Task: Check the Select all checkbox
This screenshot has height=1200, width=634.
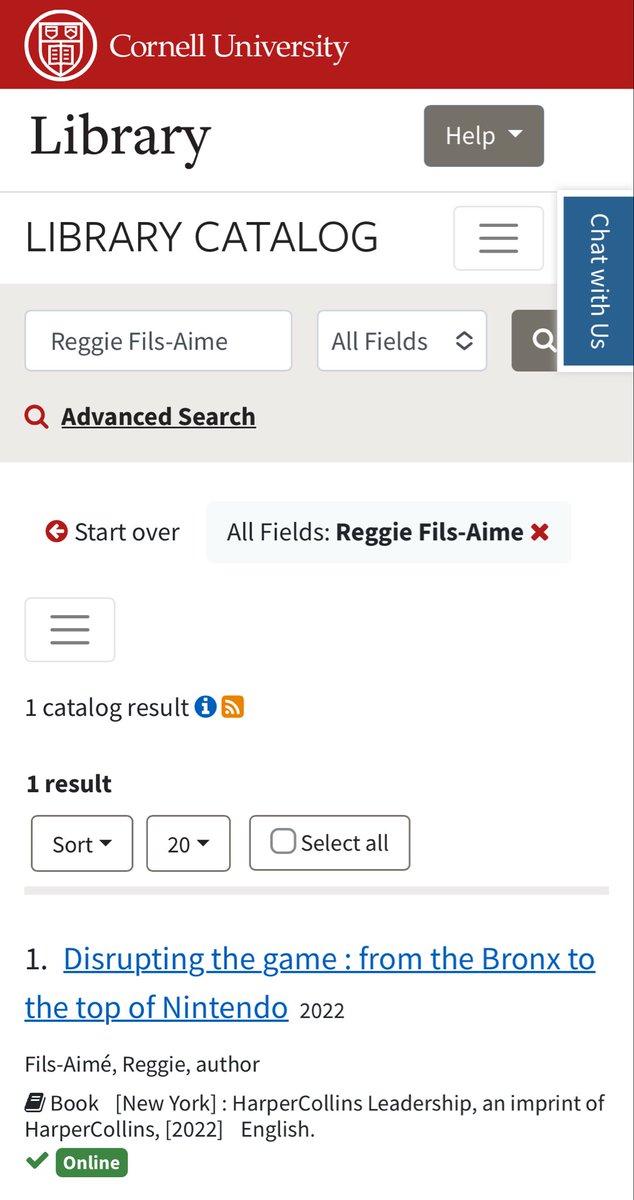Action: (x=283, y=842)
